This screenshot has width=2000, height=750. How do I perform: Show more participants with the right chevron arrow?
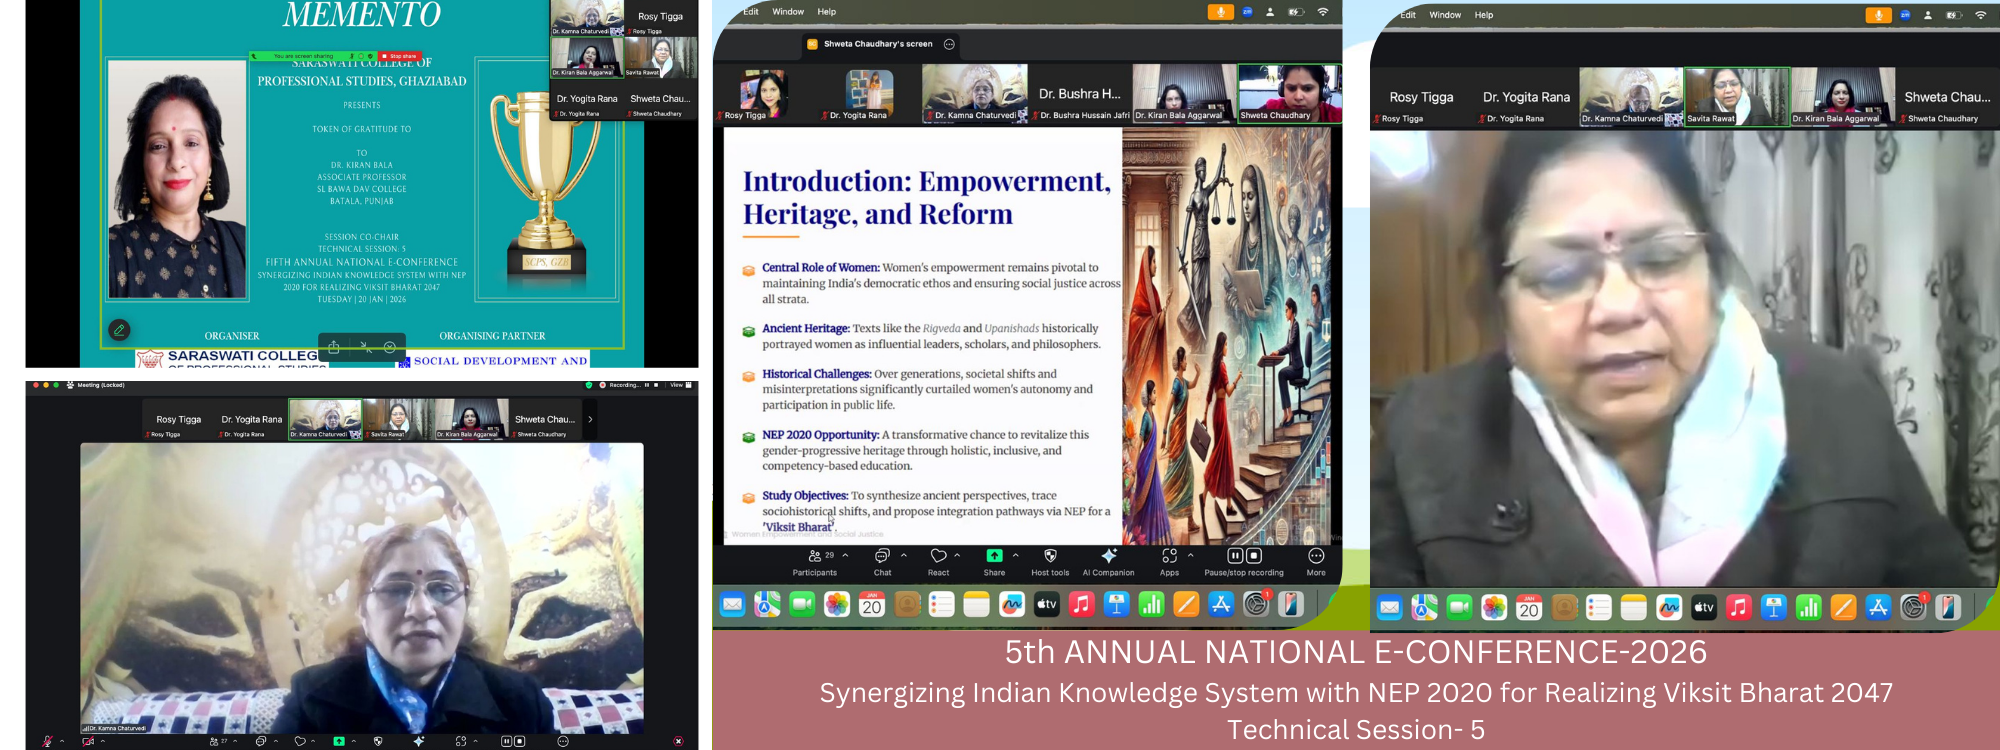coord(590,420)
